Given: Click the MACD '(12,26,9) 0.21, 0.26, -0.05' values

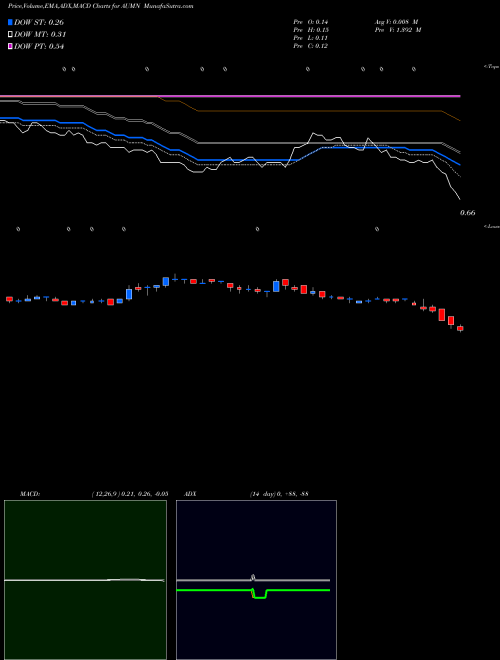Looking at the screenshot, I should pos(130,494).
